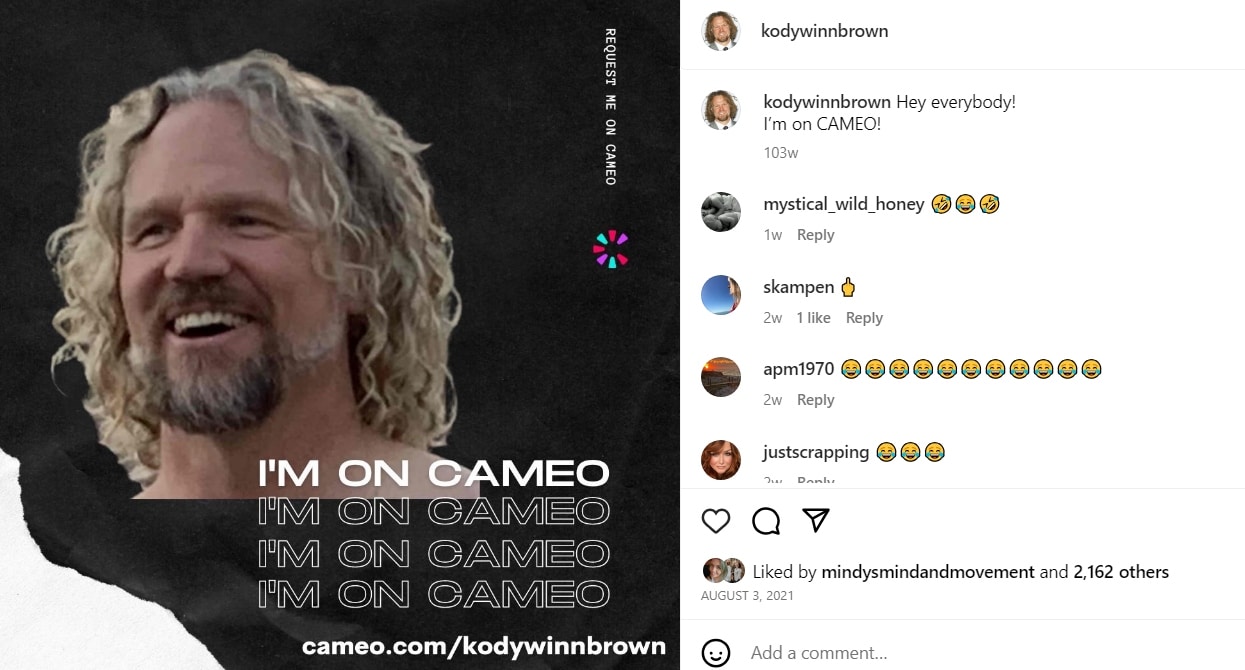Screen dimensions: 1245x670
Task: Open the kodywinnbrown username in header
Action: tap(825, 31)
